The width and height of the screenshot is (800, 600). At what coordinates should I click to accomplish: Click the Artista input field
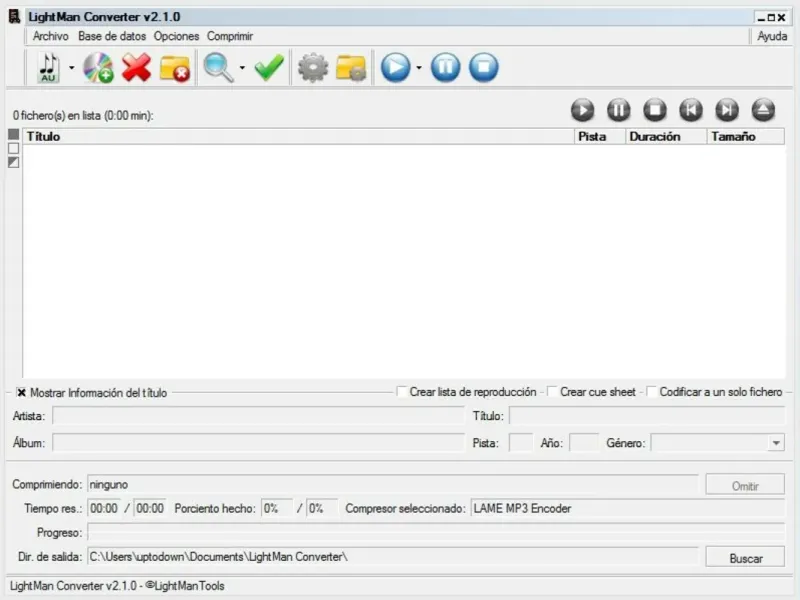tap(258, 416)
